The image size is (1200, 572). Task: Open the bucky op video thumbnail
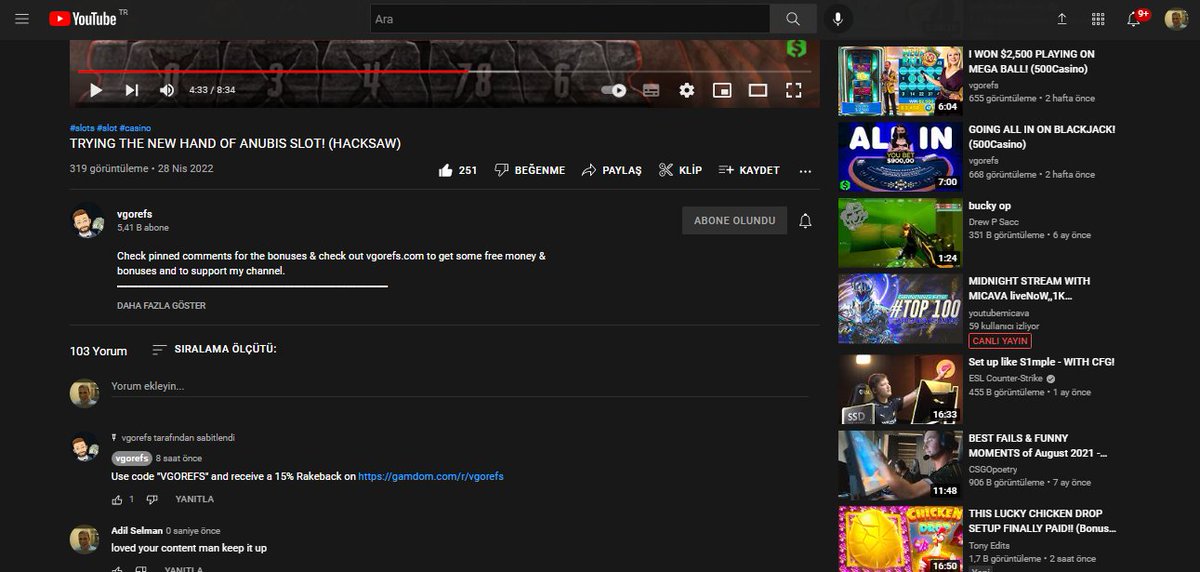pyautogui.click(x=899, y=232)
